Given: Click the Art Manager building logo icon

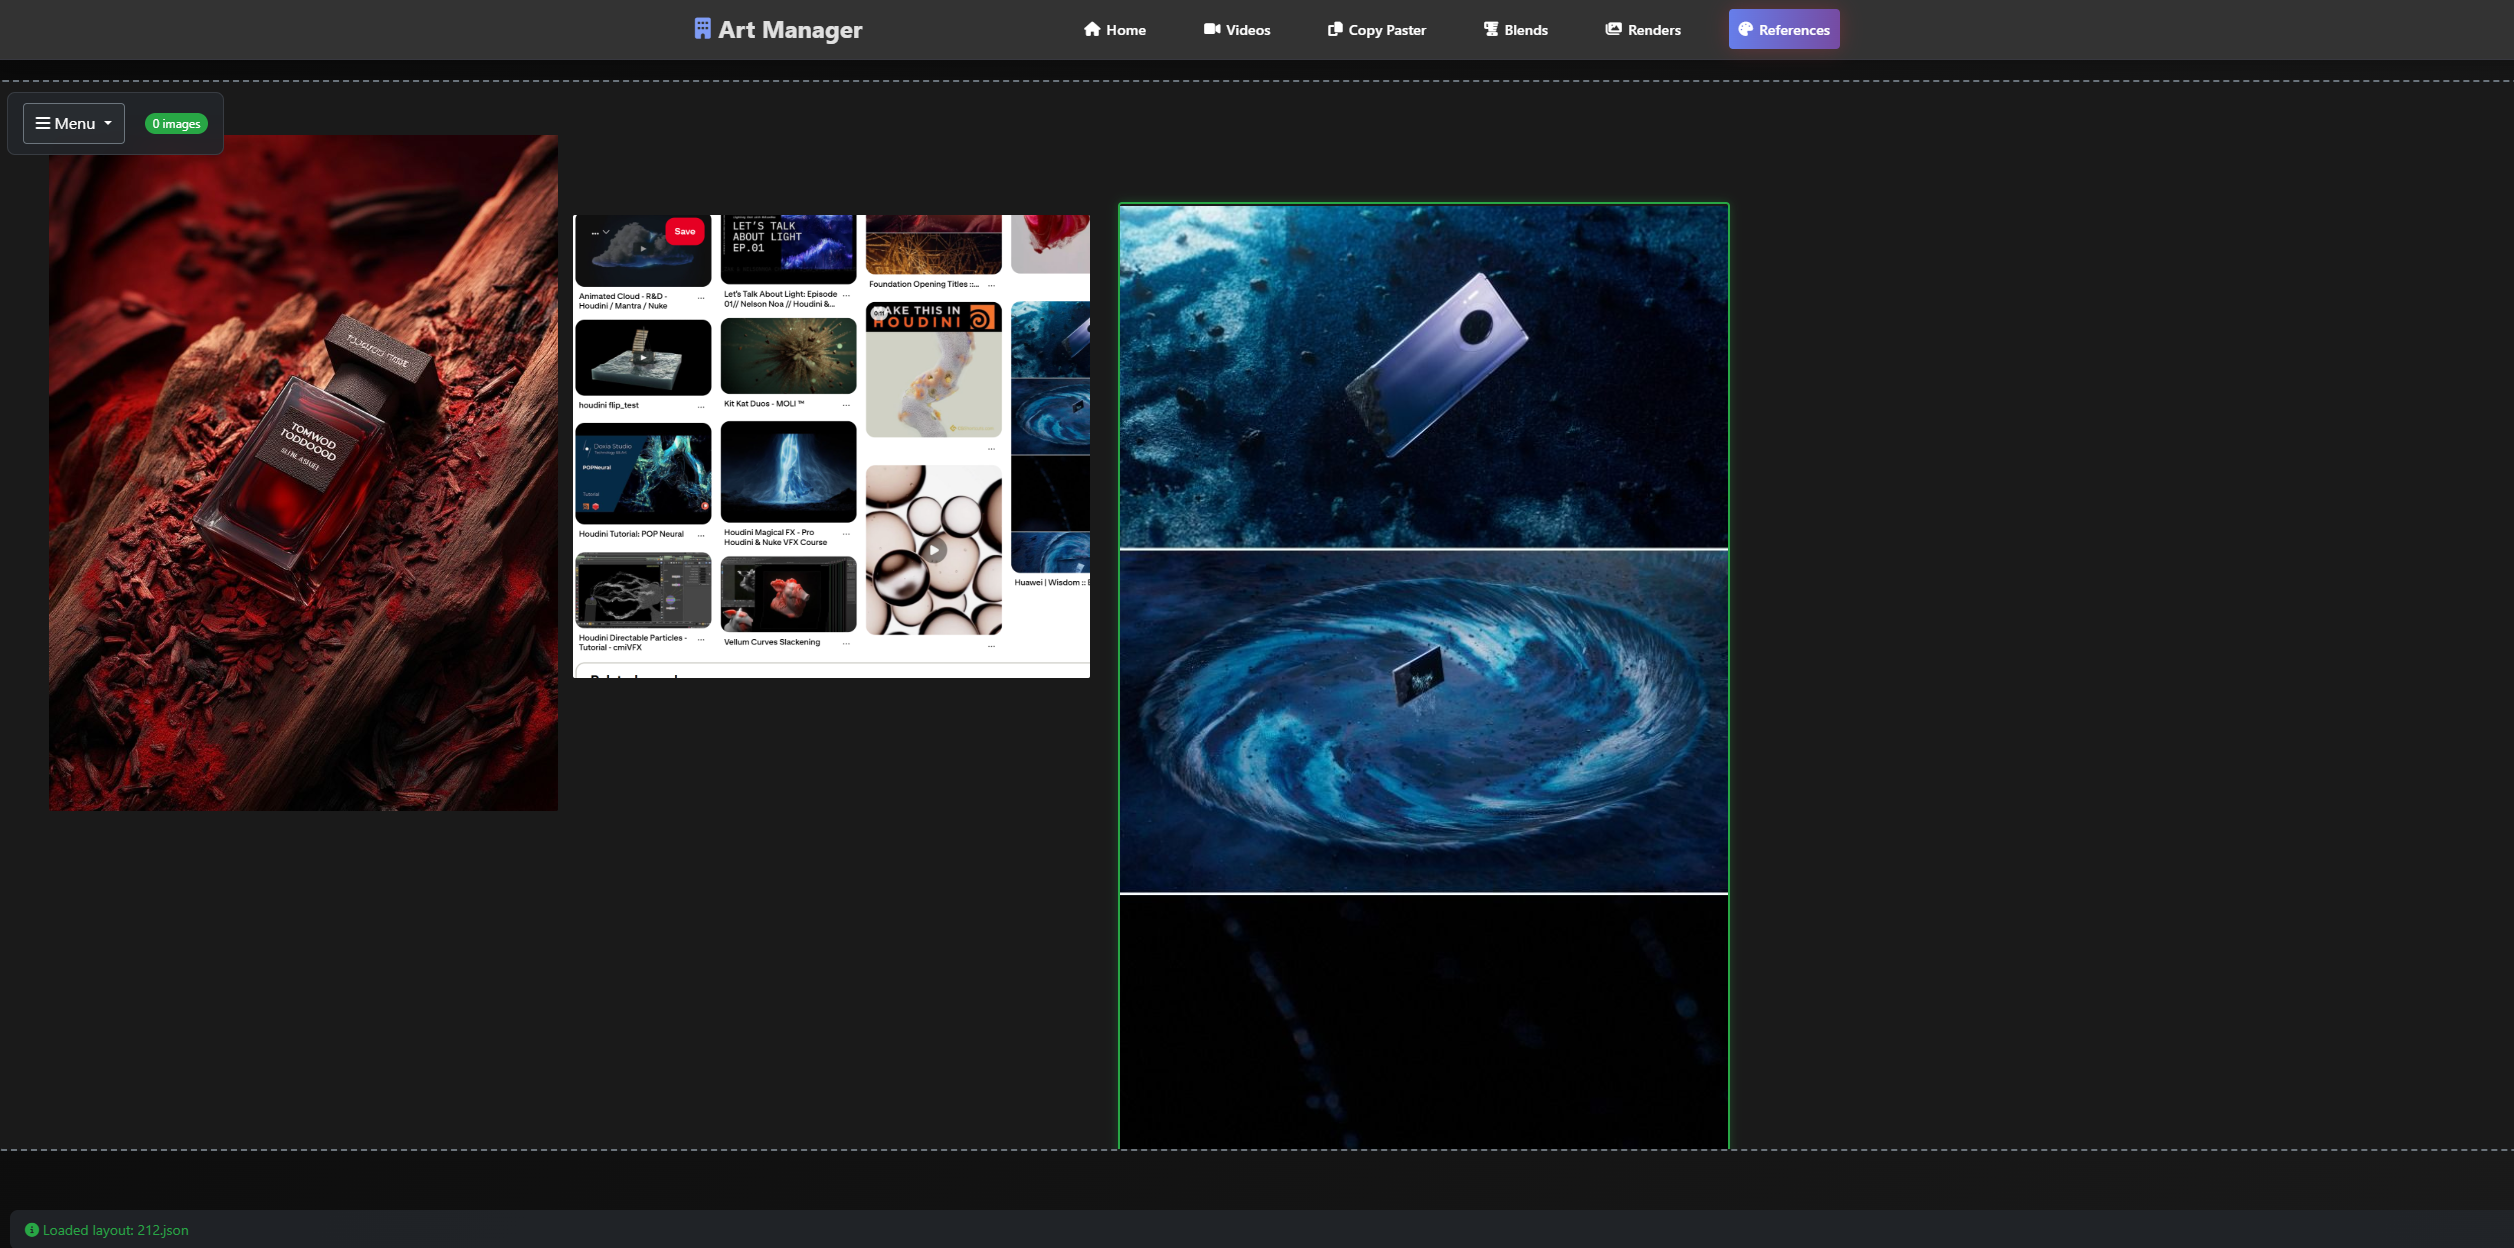Looking at the screenshot, I should coord(702,29).
